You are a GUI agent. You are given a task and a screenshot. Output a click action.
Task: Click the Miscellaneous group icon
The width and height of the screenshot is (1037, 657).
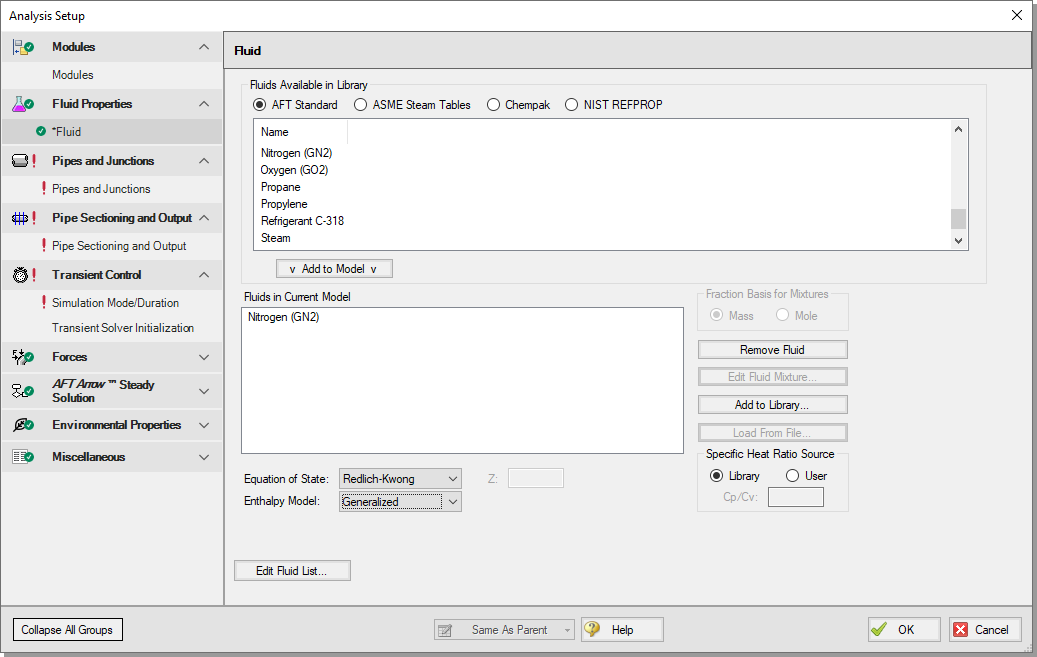[23, 457]
